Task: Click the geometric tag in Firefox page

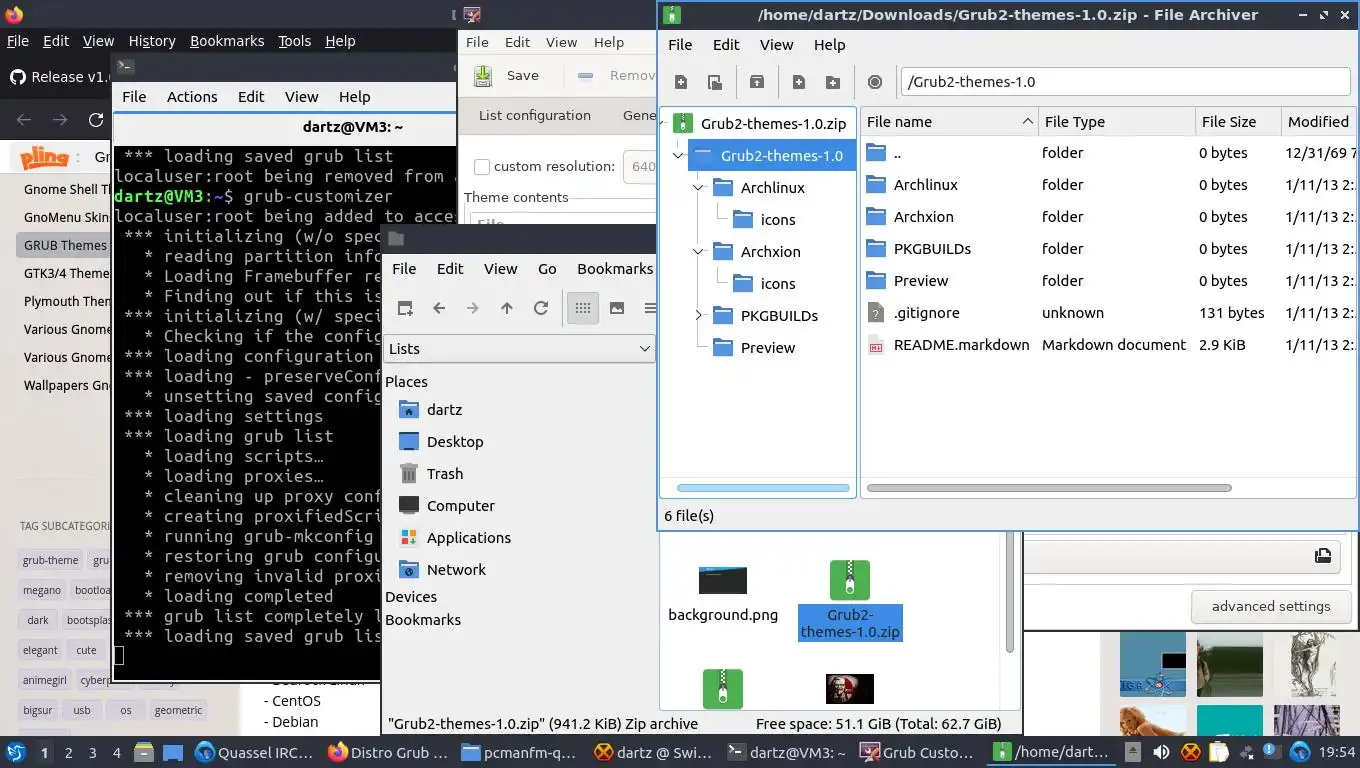Action: (x=178, y=710)
